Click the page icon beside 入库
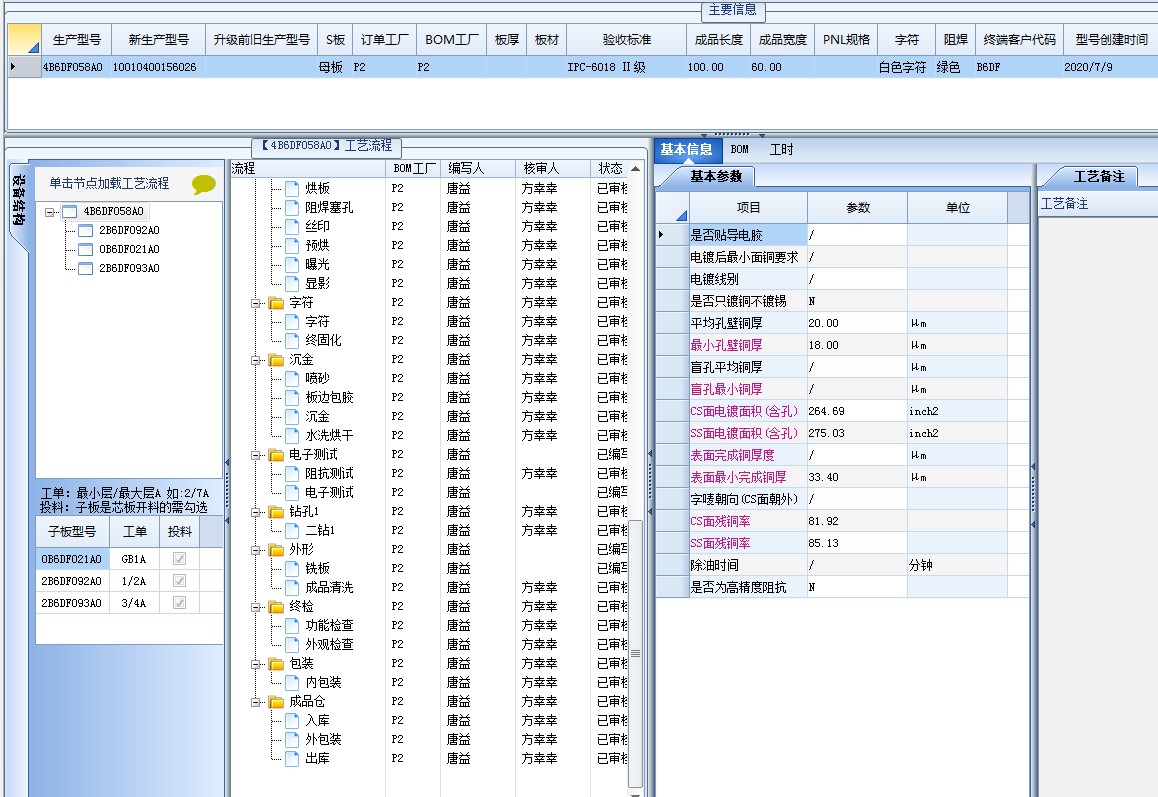This screenshot has height=797, width=1158. [x=292, y=720]
